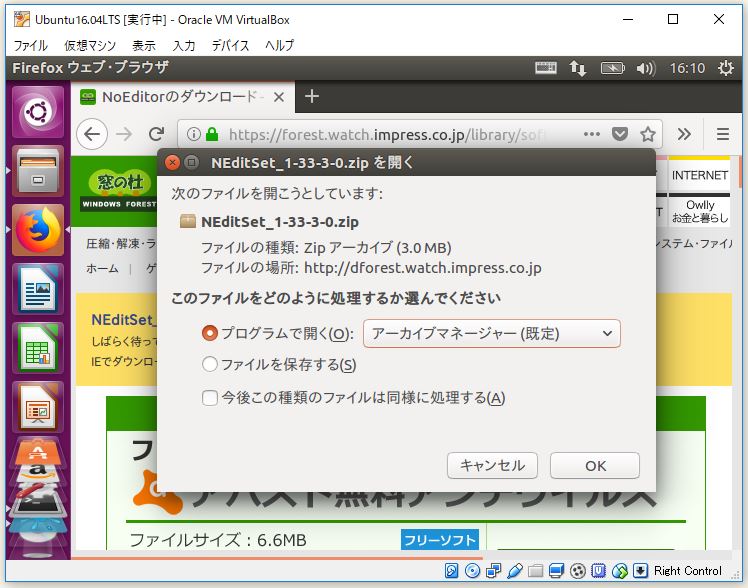Launch LibreOffice Calc from launcher

coord(38,348)
